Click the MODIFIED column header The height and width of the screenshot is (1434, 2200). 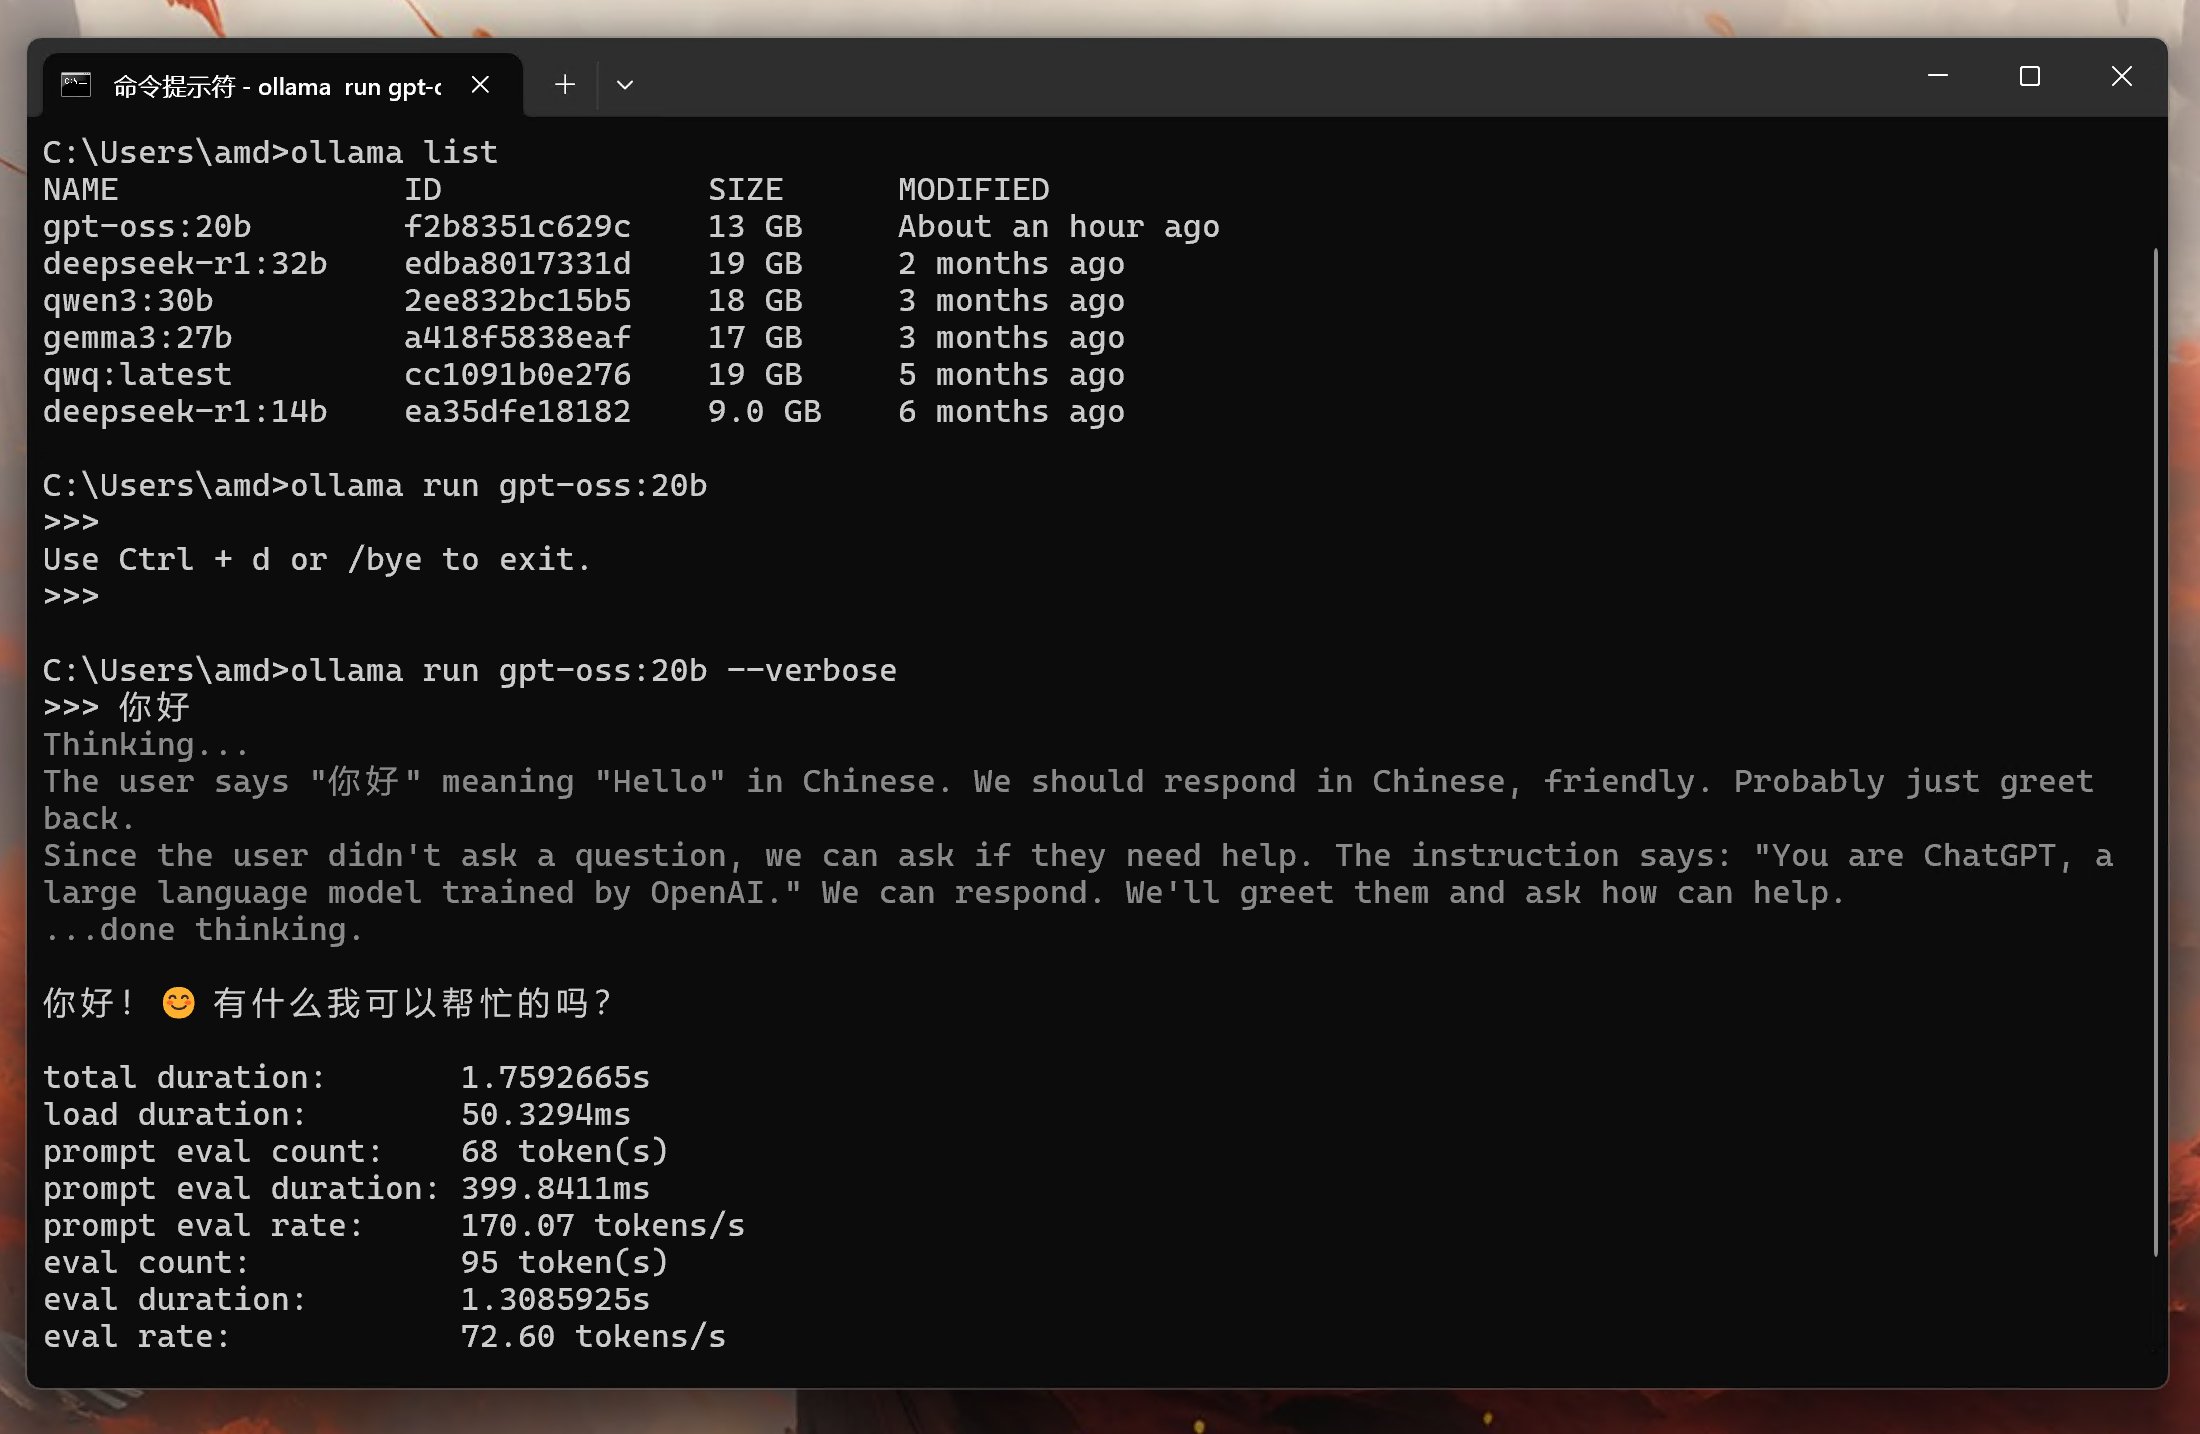[974, 190]
